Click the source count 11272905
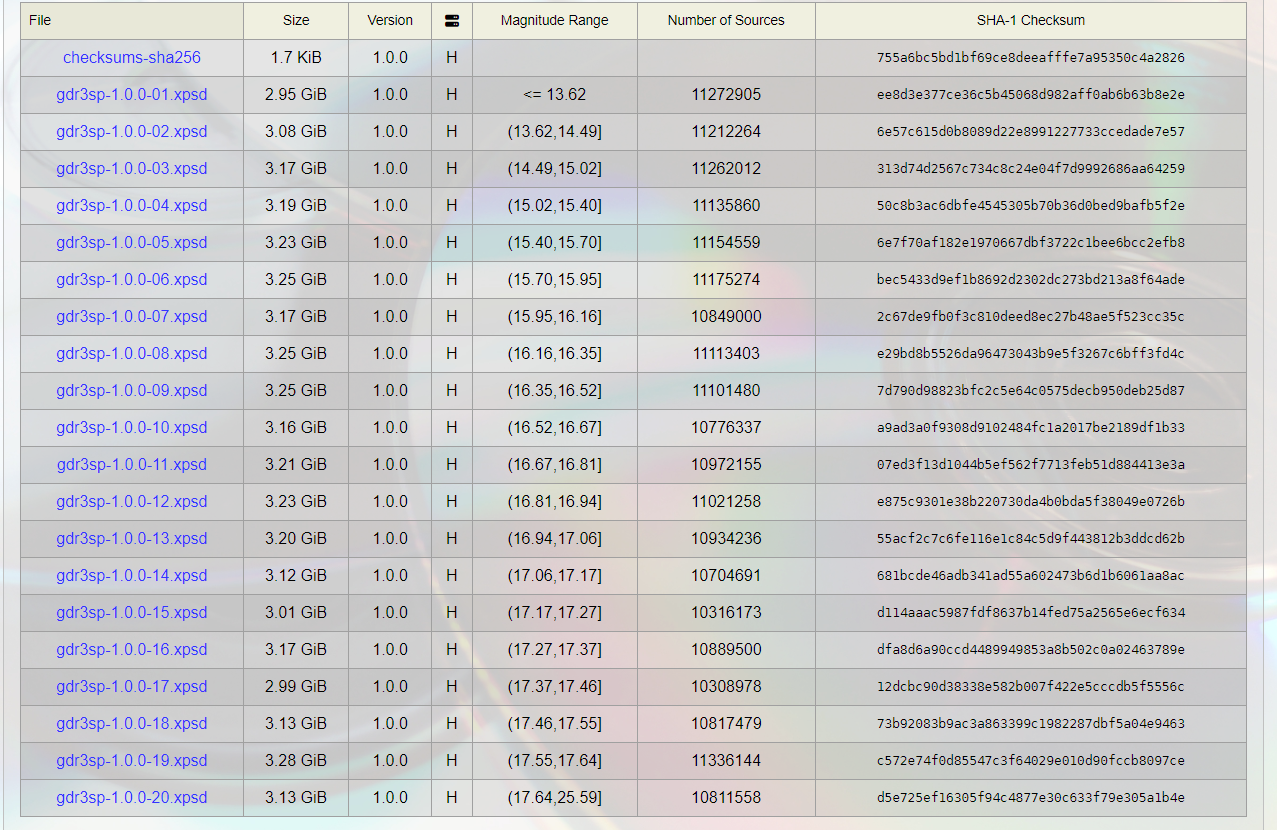 (726, 94)
